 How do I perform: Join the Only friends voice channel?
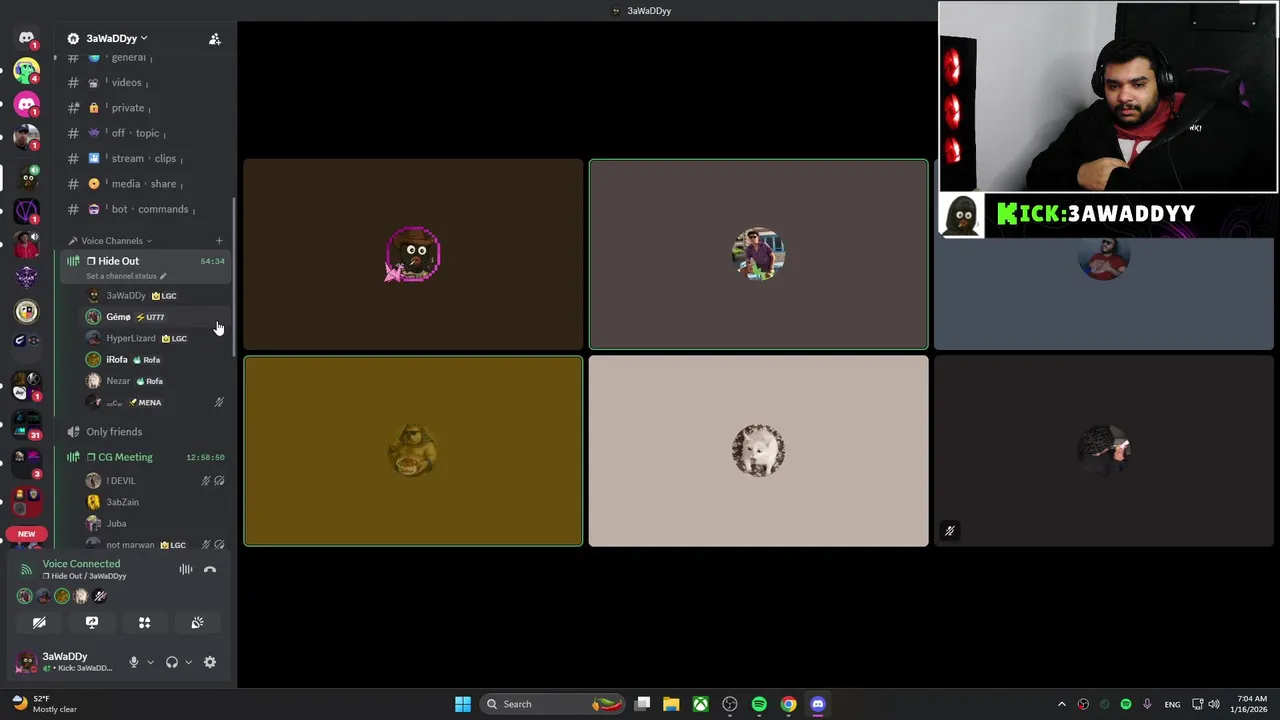pyautogui.click(x=143, y=432)
